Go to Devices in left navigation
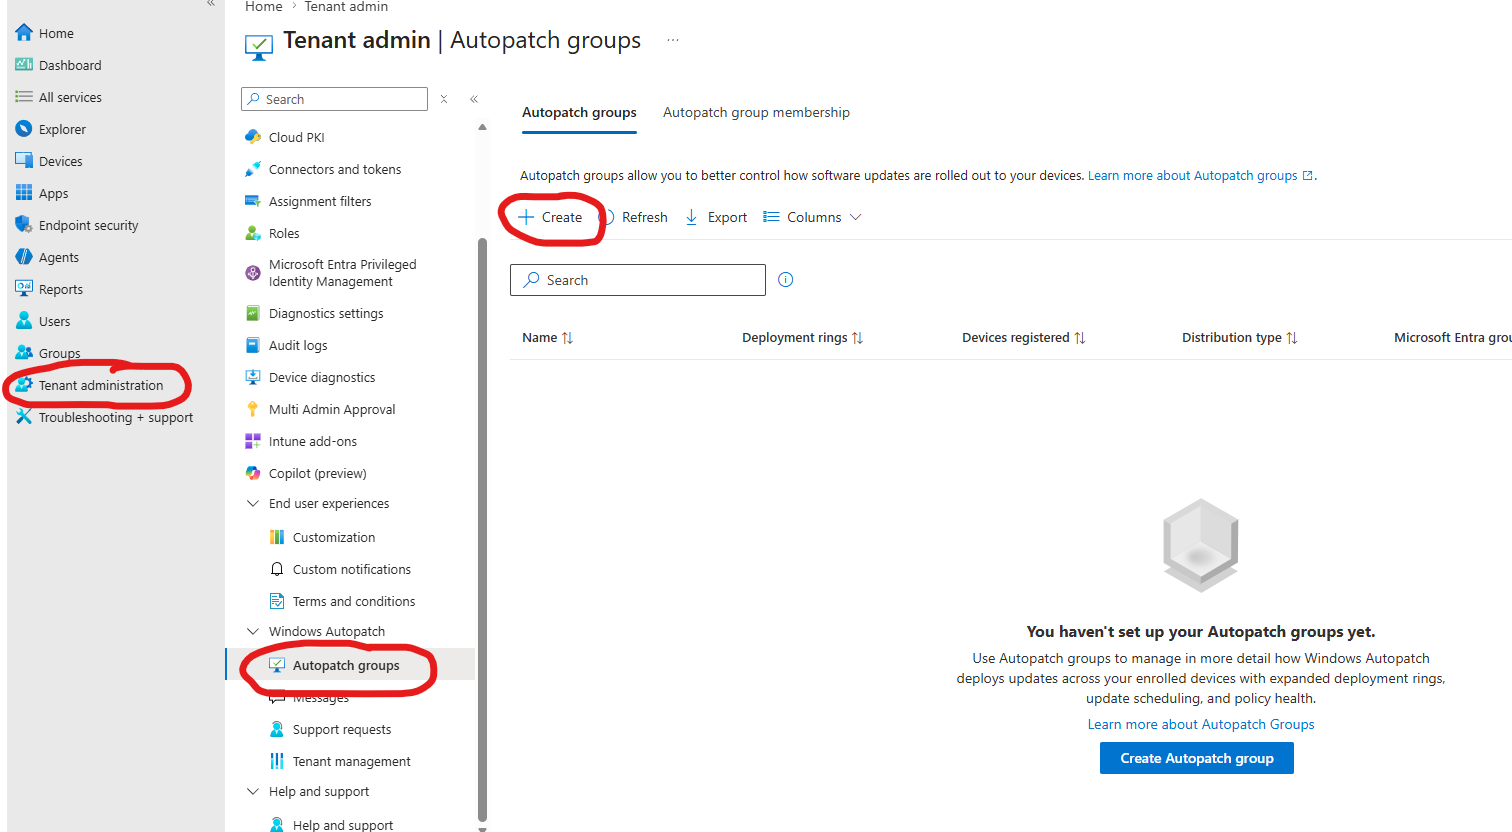 click(60, 161)
